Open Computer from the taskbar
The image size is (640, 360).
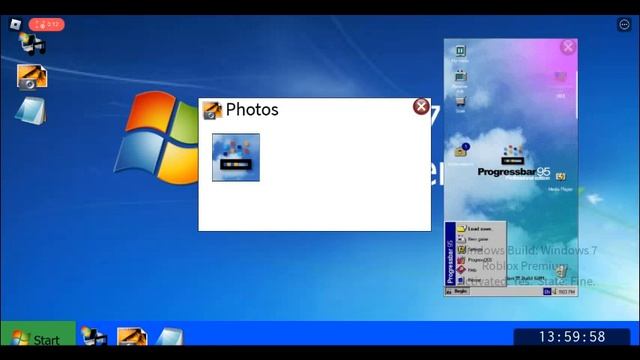pos(93,336)
